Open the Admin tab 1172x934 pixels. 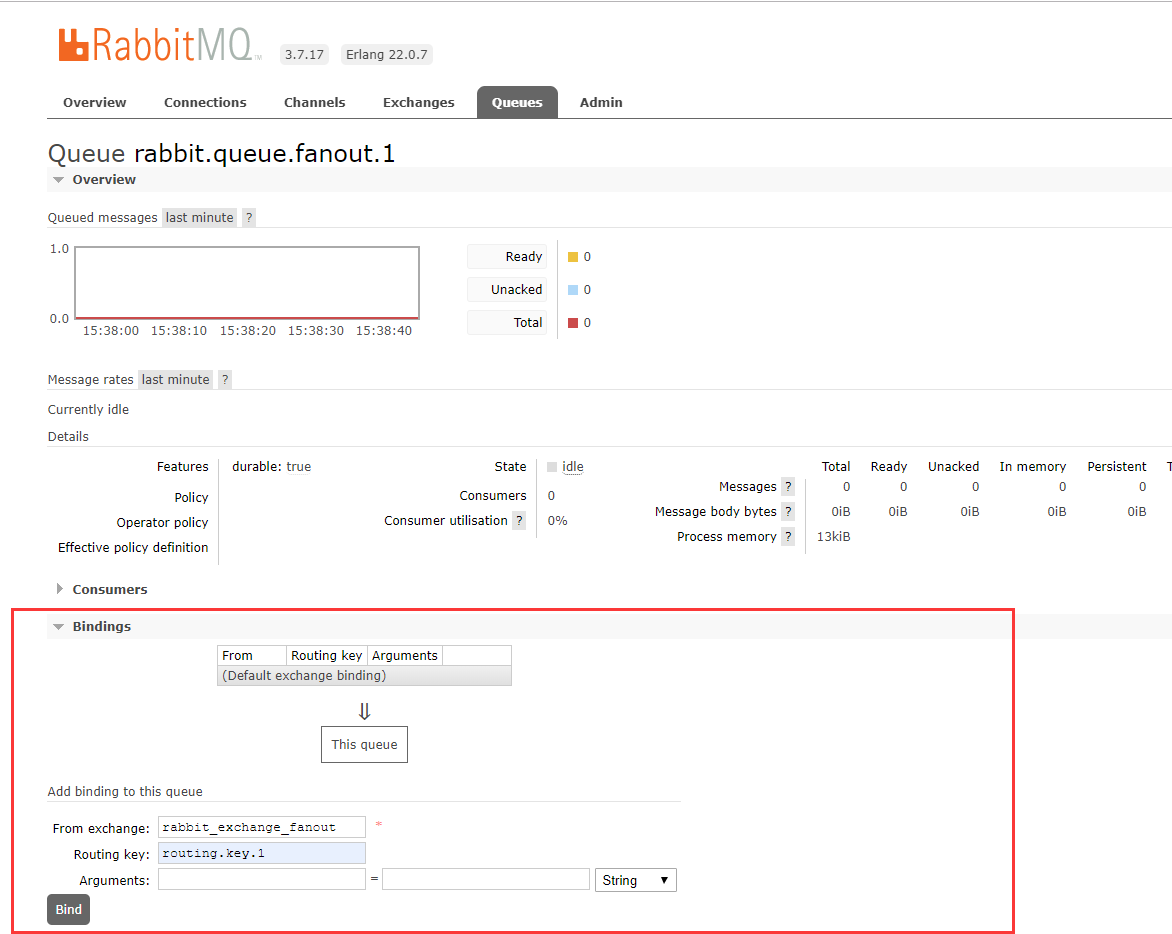601,102
